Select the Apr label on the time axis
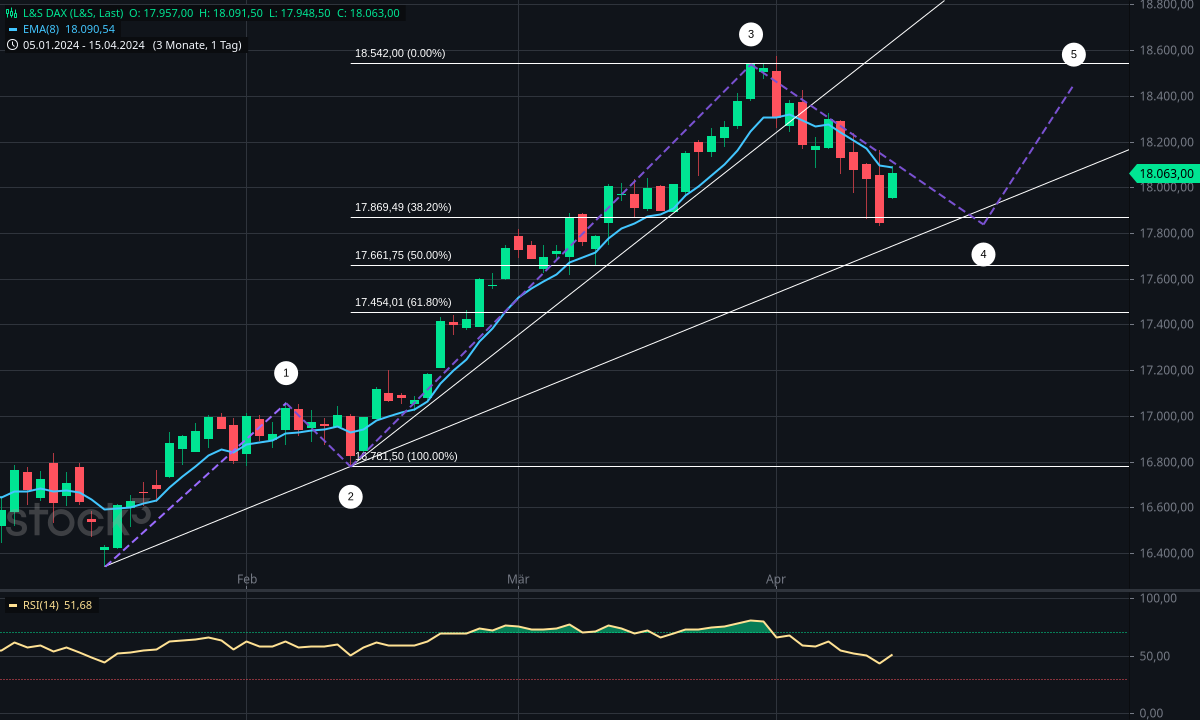The width and height of the screenshot is (1200, 720). tap(775, 579)
